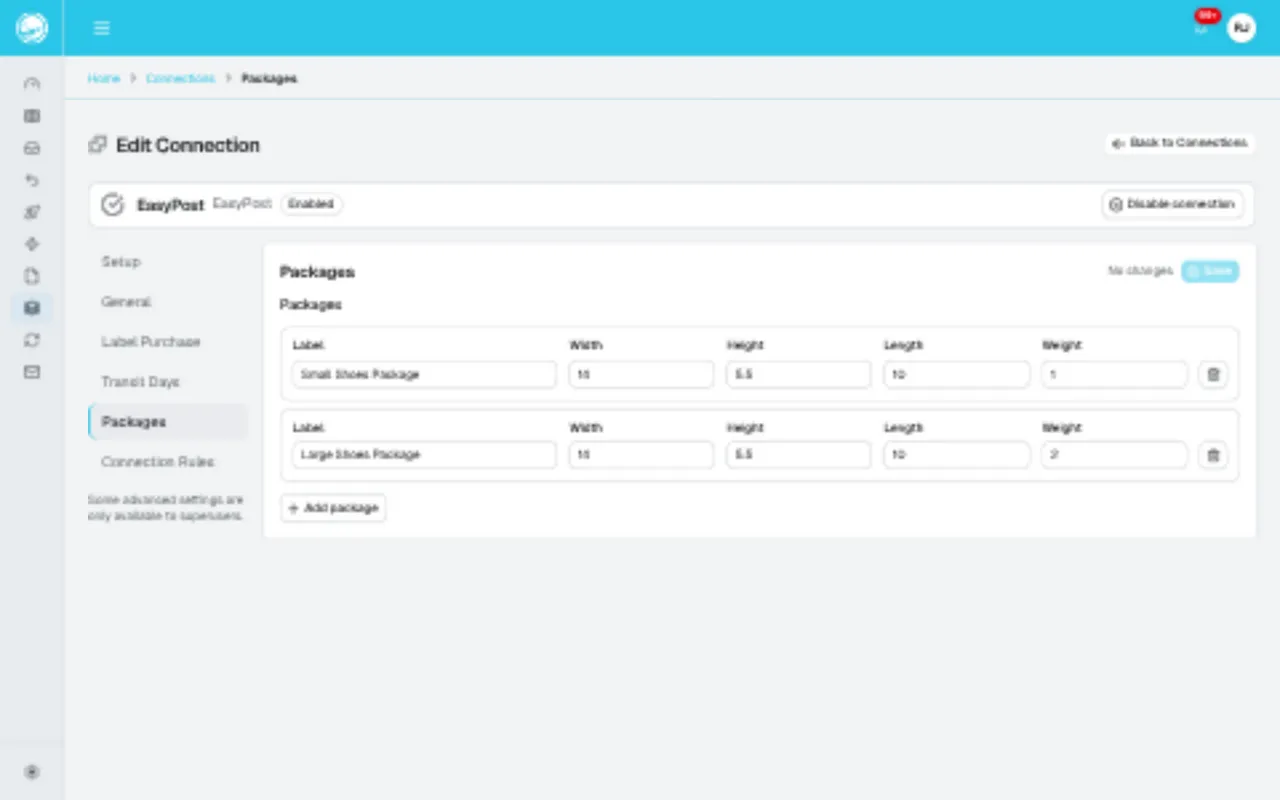The width and height of the screenshot is (1280, 800).
Task: Click Back to Connections button
Action: click(1179, 143)
